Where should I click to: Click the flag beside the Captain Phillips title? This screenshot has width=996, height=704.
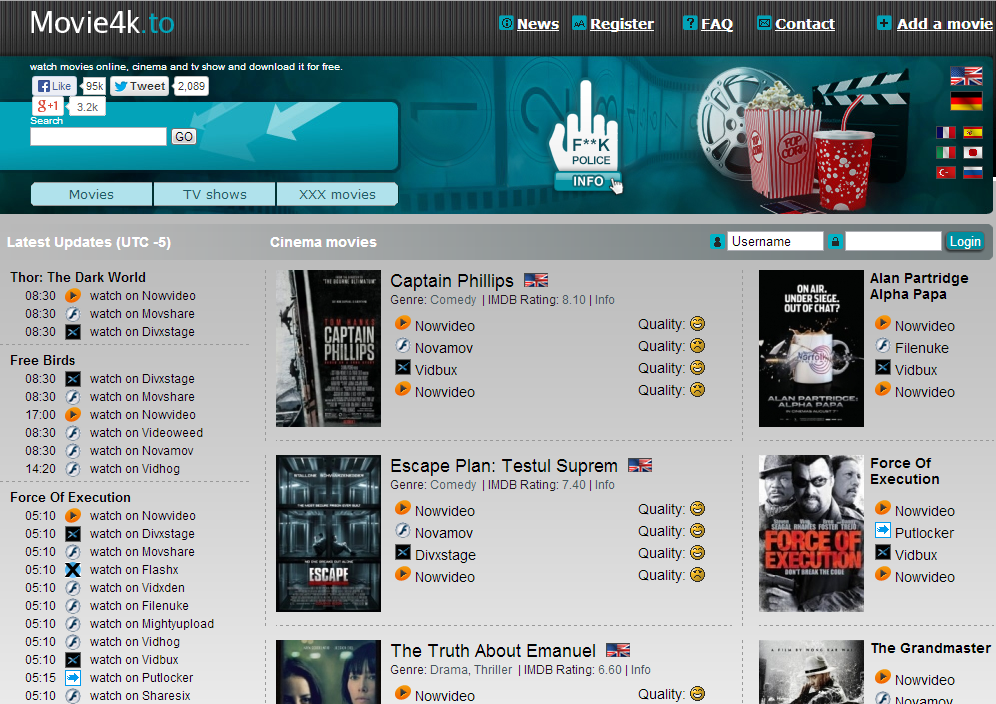[536, 280]
